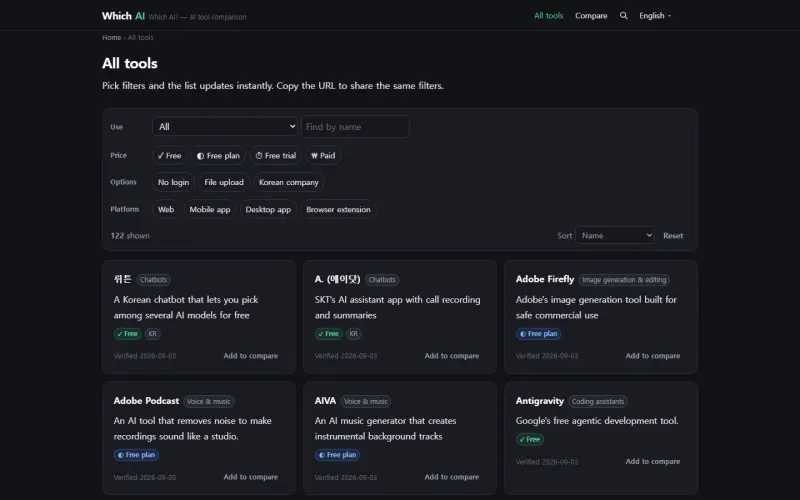This screenshot has width=800, height=500.
Task: Open the search magnifier icon in header
Action: coord(623,16)
